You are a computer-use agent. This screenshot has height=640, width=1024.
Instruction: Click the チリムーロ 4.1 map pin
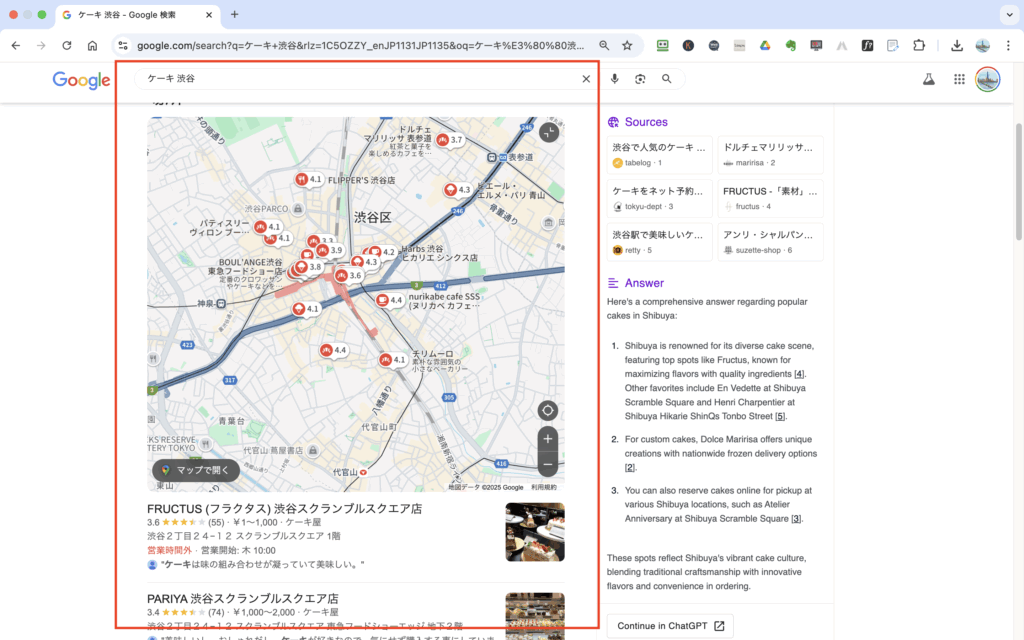click(x=392, y=359)
